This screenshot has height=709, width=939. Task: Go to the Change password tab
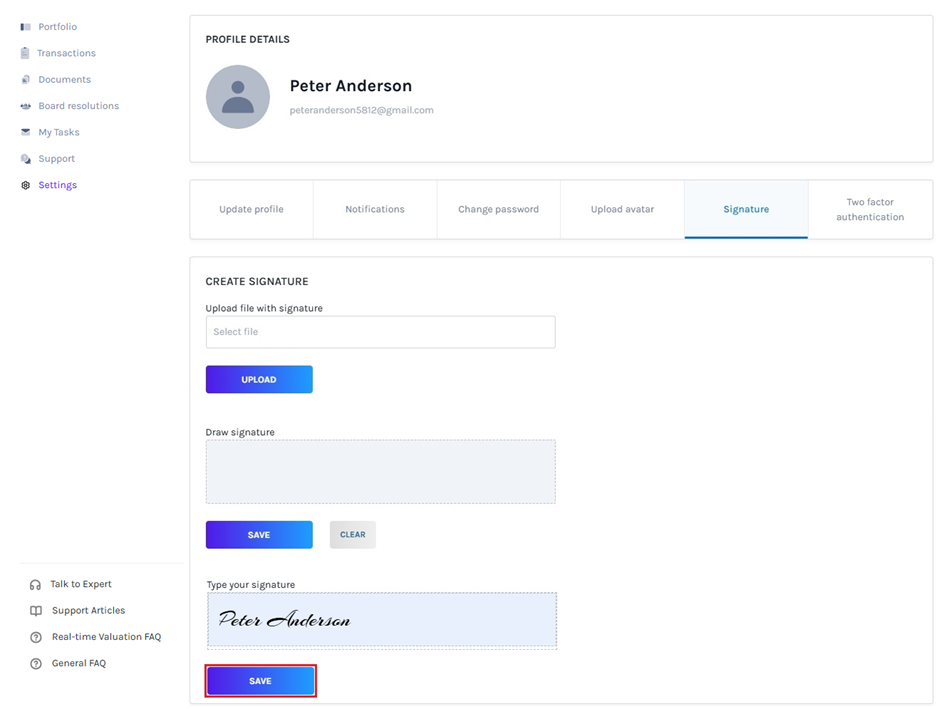coord(498,209)
